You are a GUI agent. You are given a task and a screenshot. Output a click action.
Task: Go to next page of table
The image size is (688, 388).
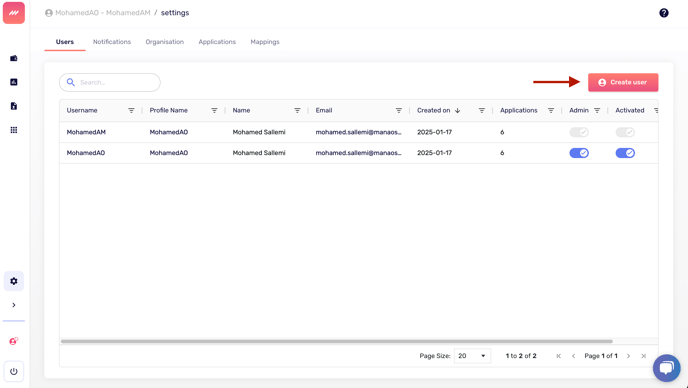[x=628, y=356]
